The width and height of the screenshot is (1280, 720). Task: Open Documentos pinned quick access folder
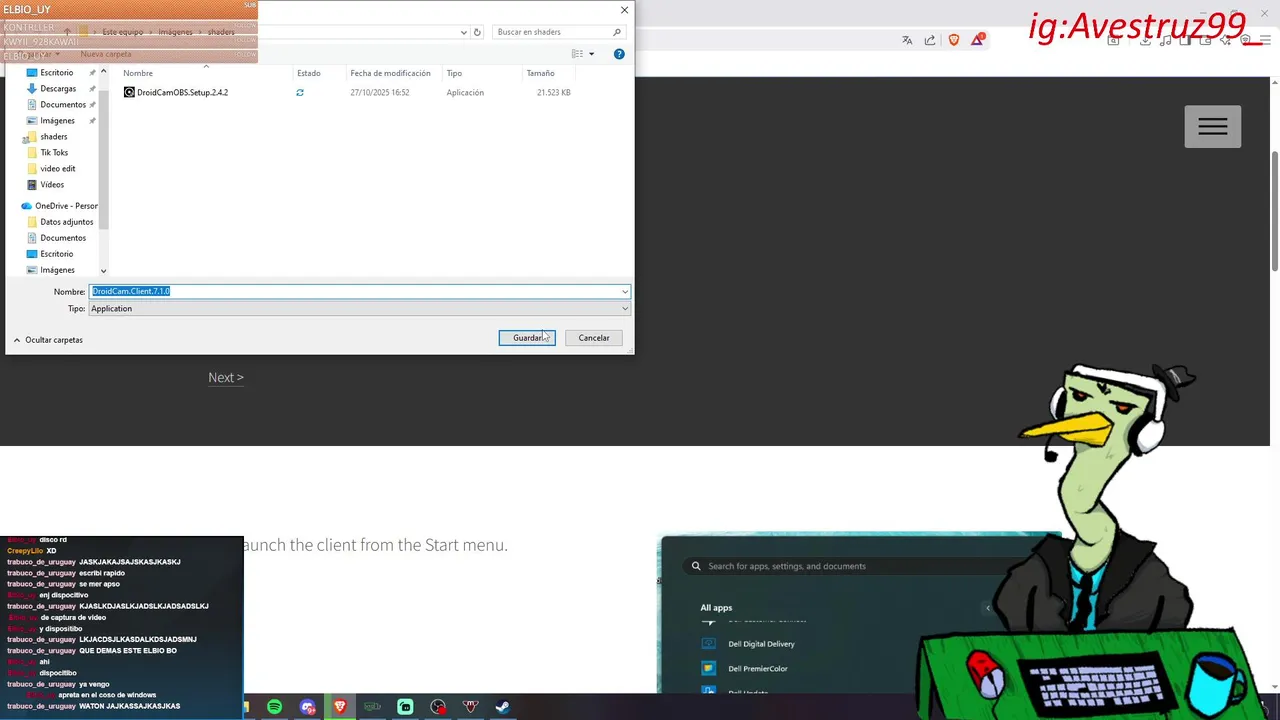63,105
